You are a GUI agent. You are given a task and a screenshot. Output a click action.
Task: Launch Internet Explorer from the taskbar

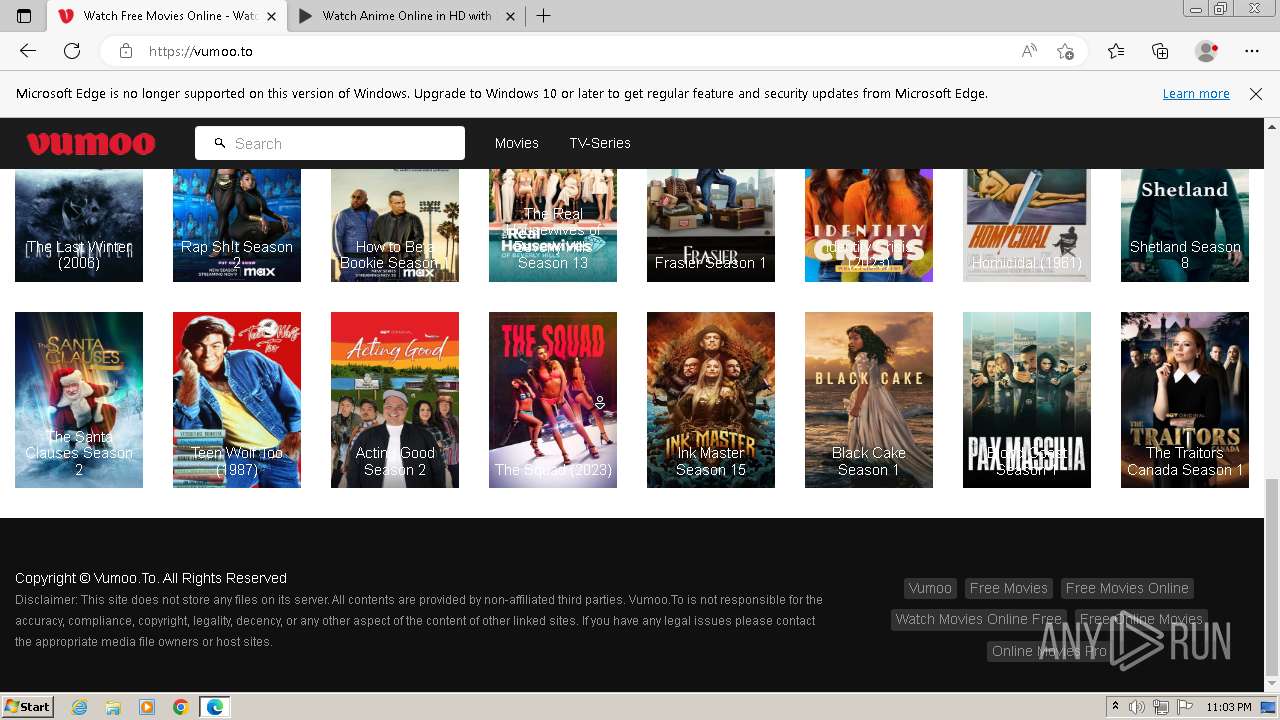pyautogui.click(x=80, y=707)
